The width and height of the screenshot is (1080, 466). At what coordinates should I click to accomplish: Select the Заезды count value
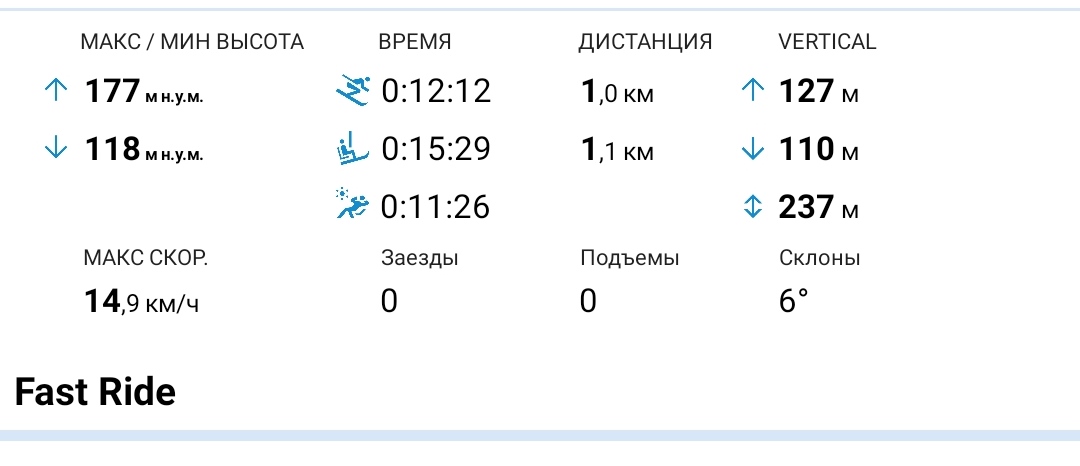click(x=389, y=301)
